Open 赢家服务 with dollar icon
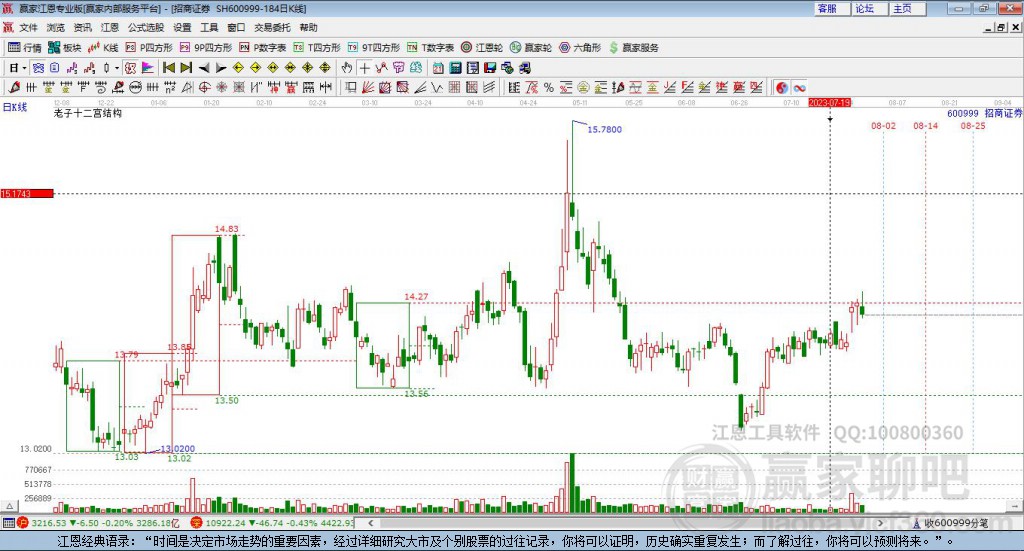 click(633, 48)
